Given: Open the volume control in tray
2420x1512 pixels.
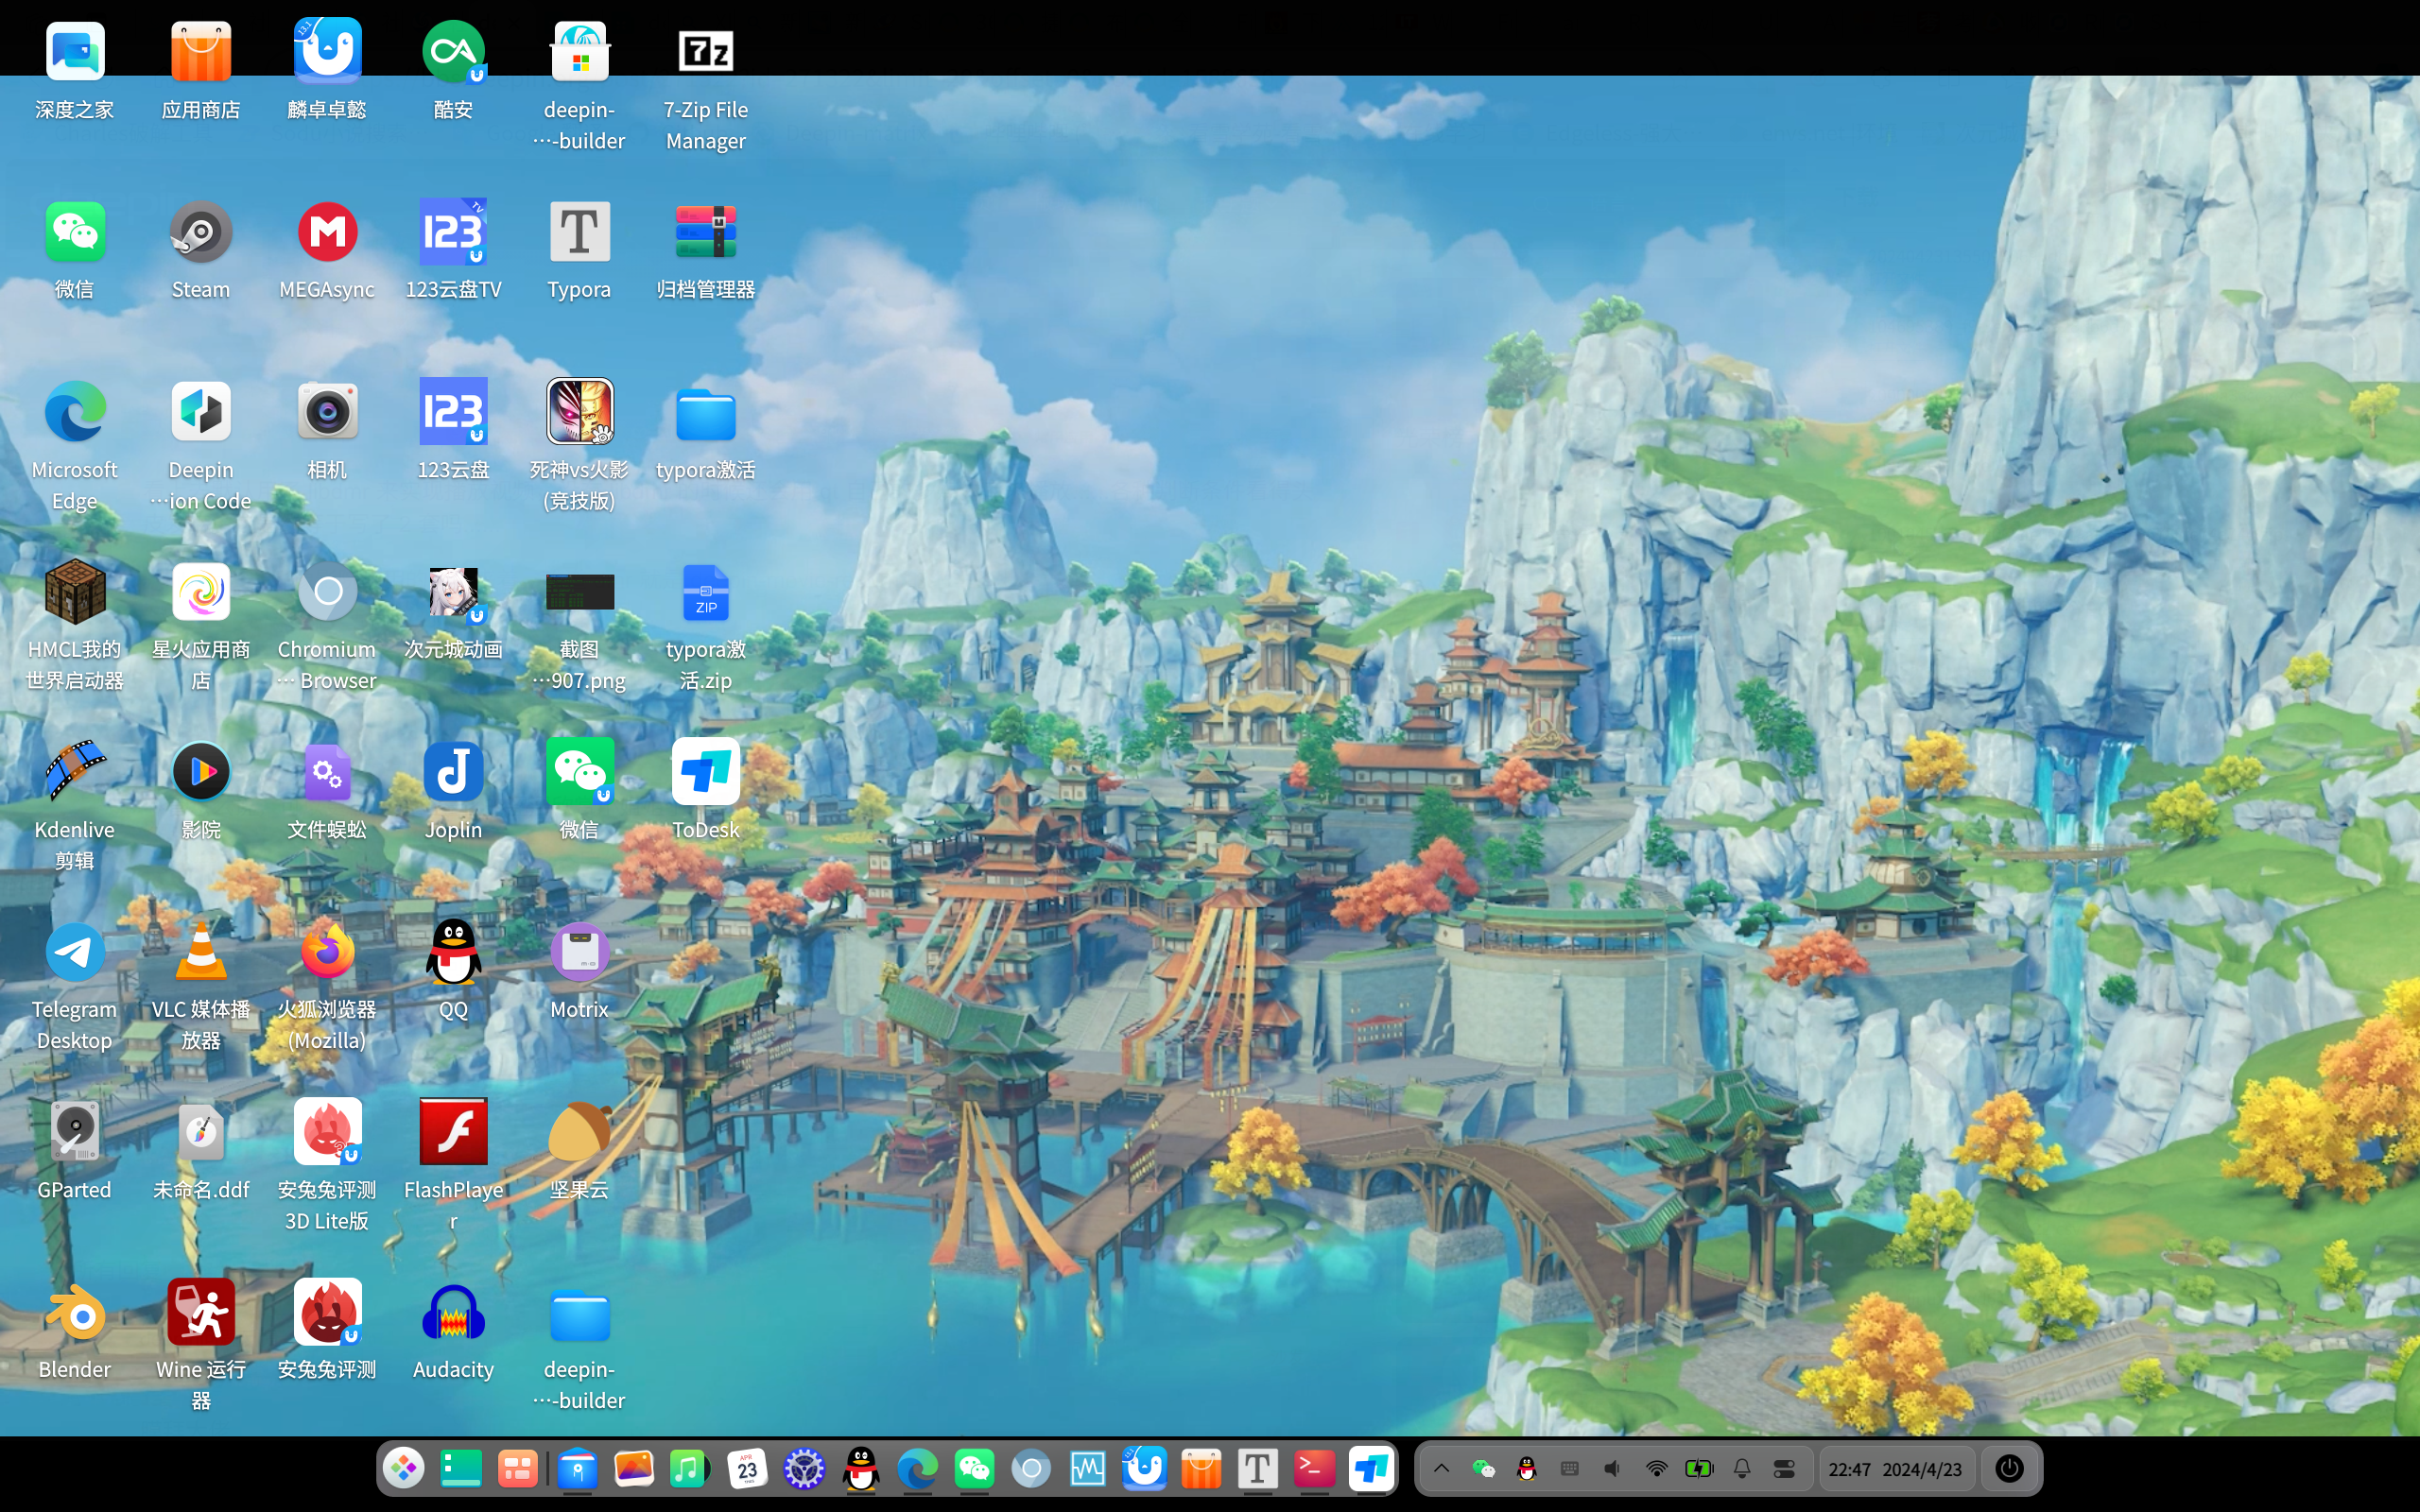Looking at the screenshot, I should (x=1612, y=1469).
